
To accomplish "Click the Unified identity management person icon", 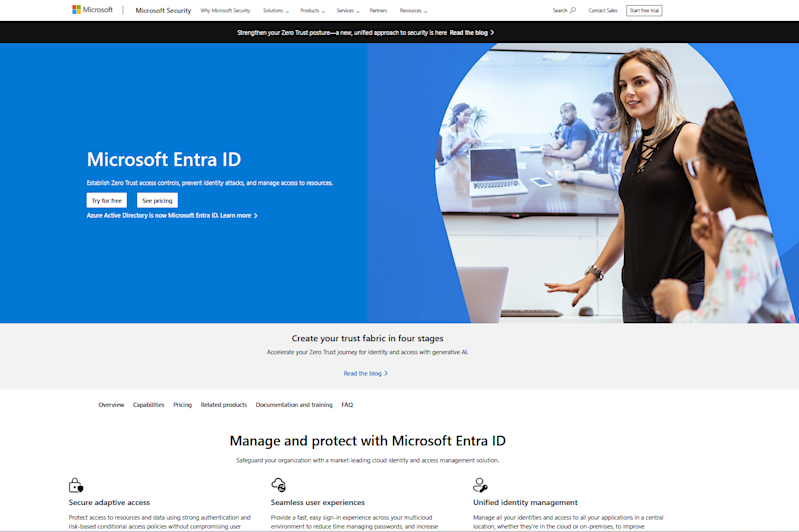I will pos(480,485).
